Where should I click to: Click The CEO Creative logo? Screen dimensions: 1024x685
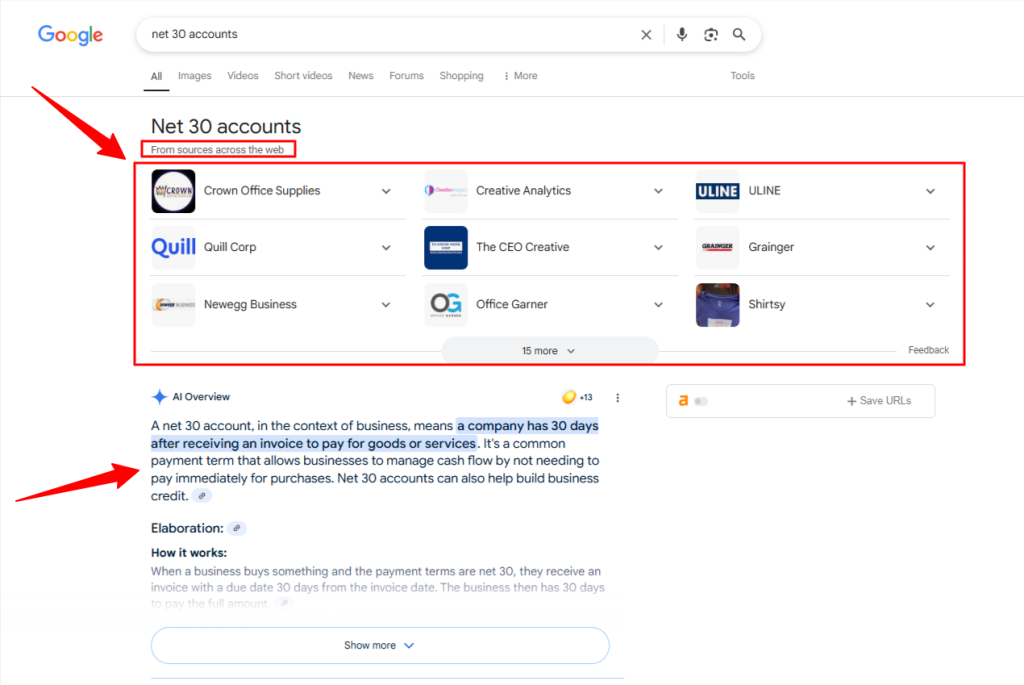click(445, 247)
